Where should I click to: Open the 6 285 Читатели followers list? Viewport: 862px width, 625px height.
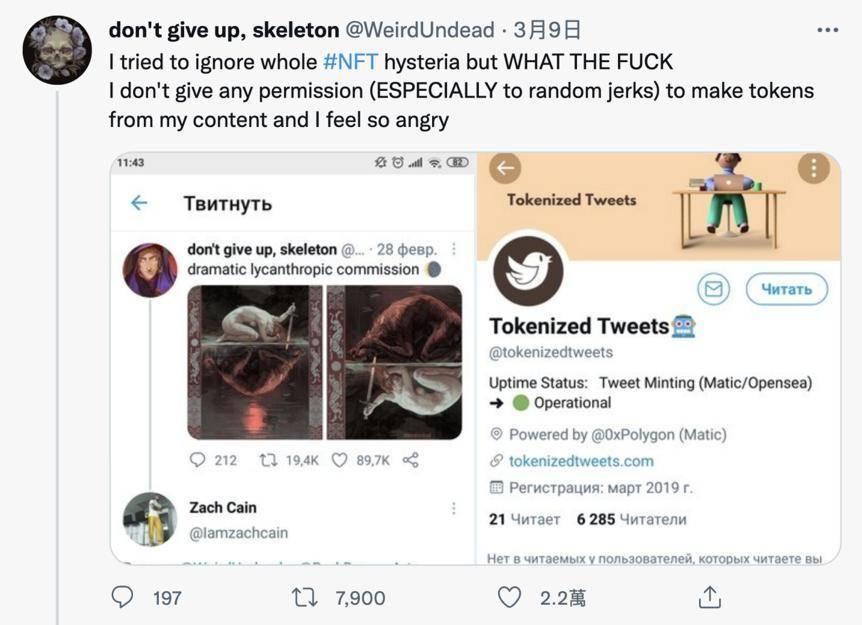631,519
